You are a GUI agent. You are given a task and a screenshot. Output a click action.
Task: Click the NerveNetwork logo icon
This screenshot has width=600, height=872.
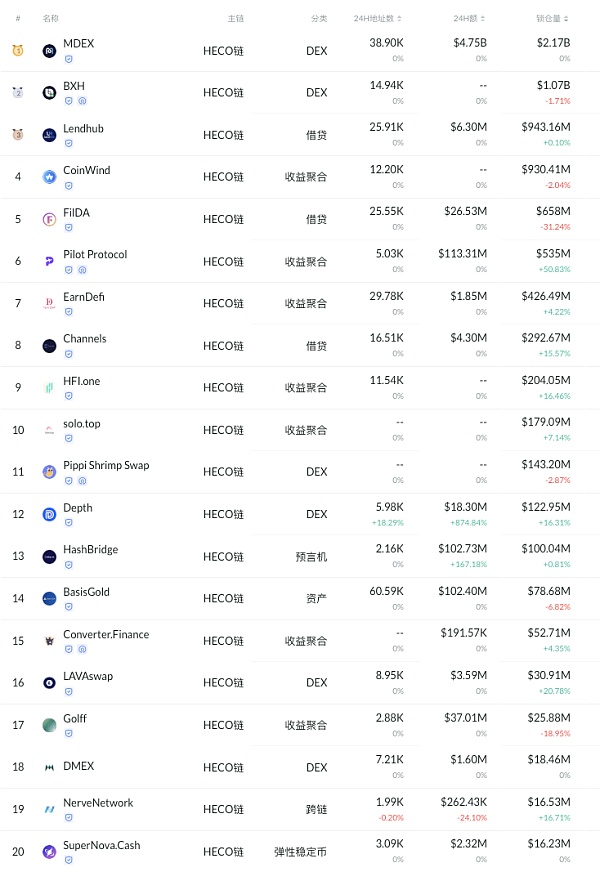[49, 809]
